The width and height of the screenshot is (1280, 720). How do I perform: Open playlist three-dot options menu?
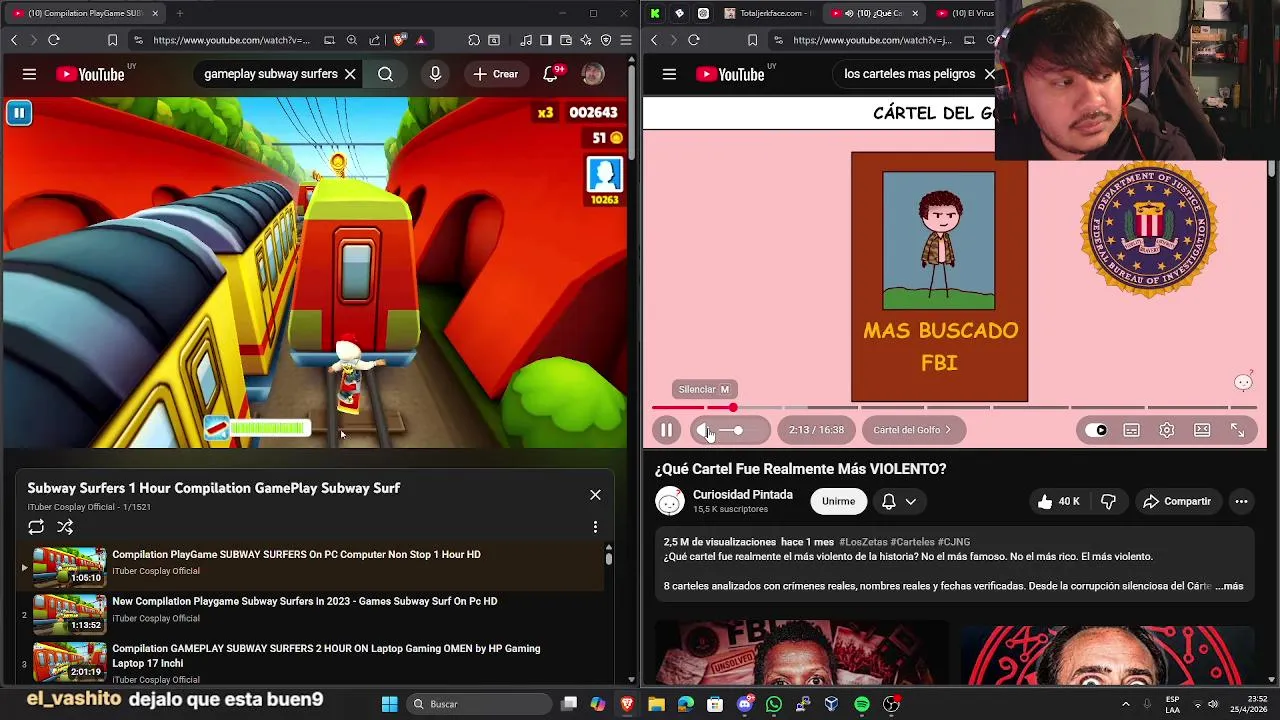[595, 527]
